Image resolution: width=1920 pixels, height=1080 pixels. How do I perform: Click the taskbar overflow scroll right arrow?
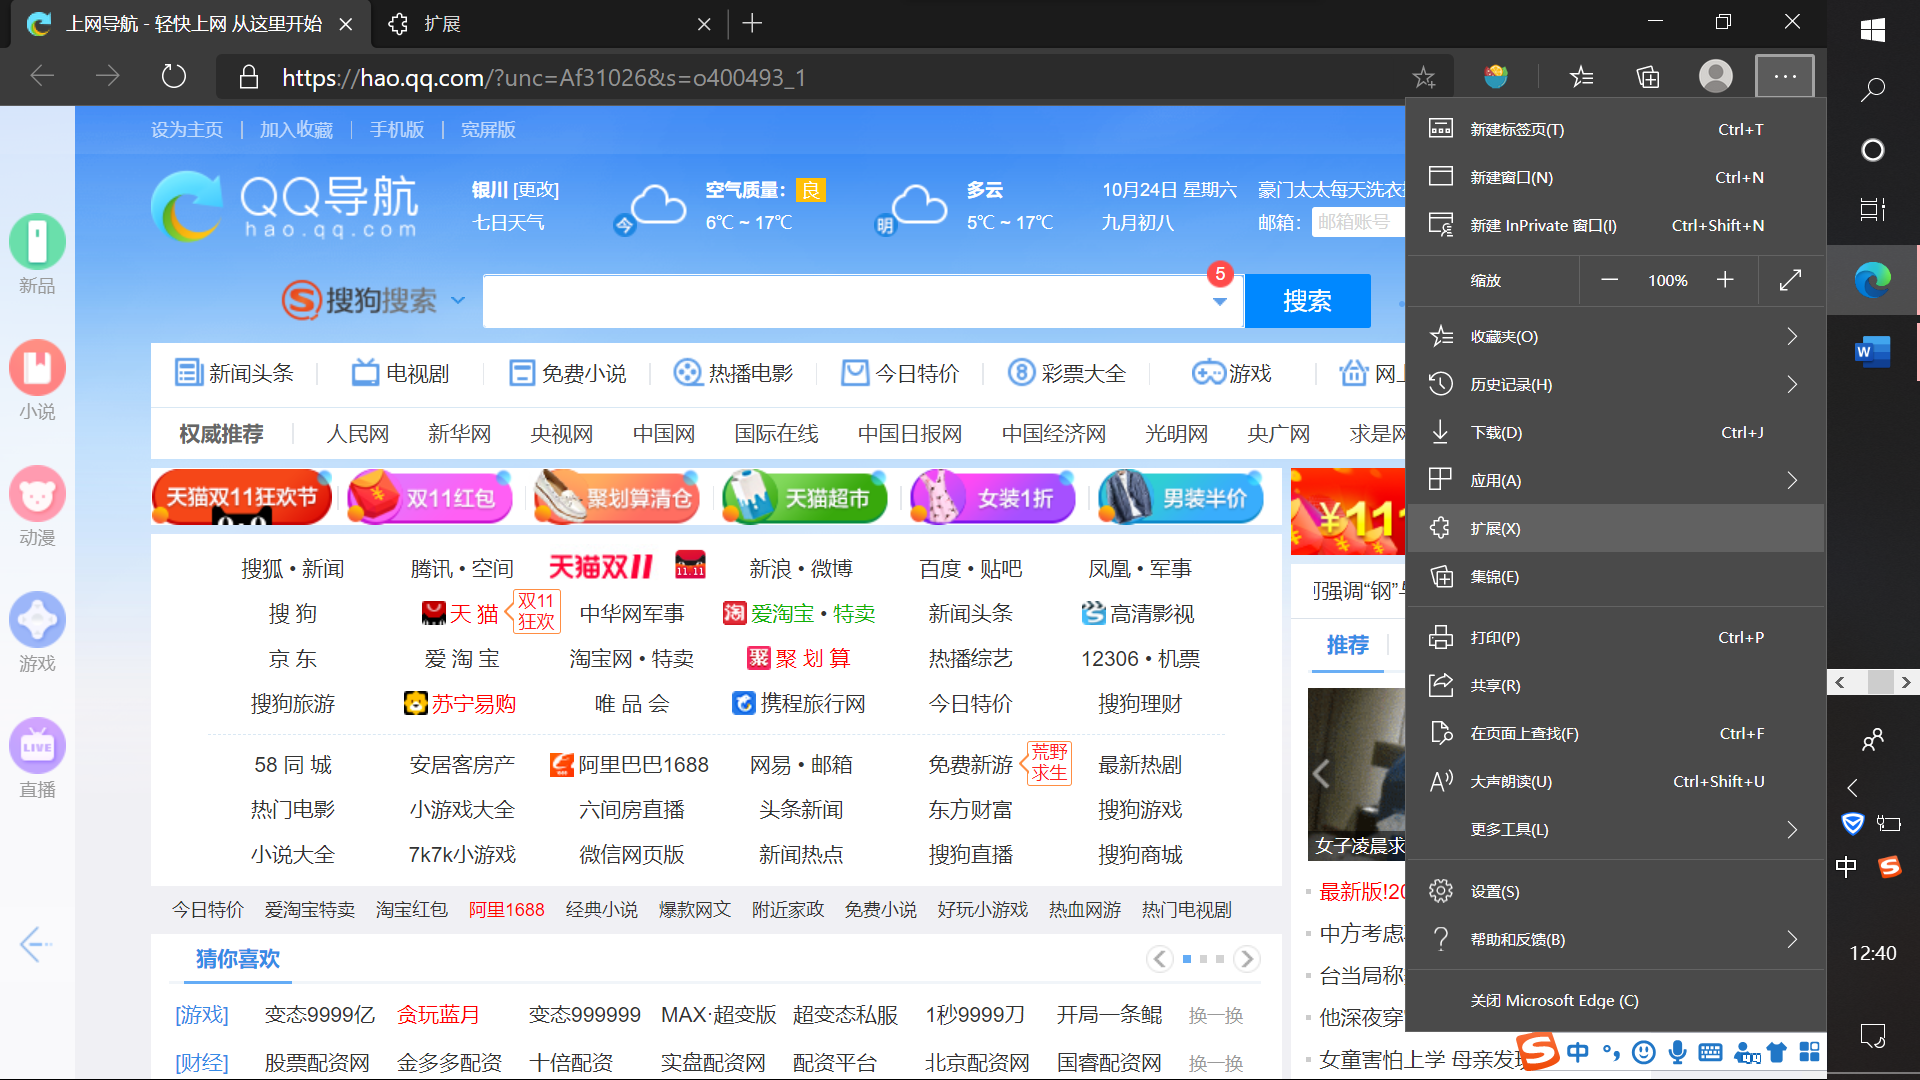tap(1906, 682)
